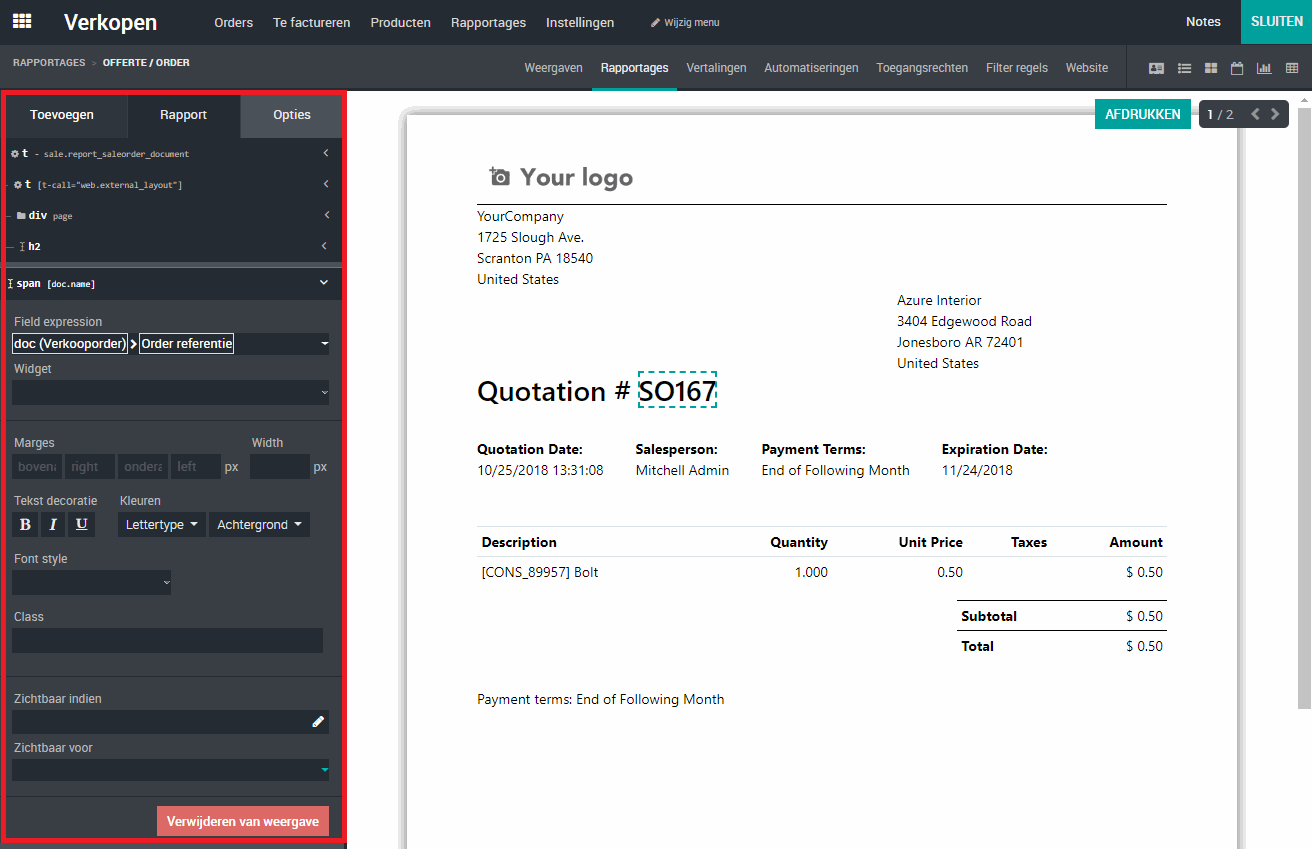Open the kanban grid view
The image size is (1312, 849).
coord(1211,68)
